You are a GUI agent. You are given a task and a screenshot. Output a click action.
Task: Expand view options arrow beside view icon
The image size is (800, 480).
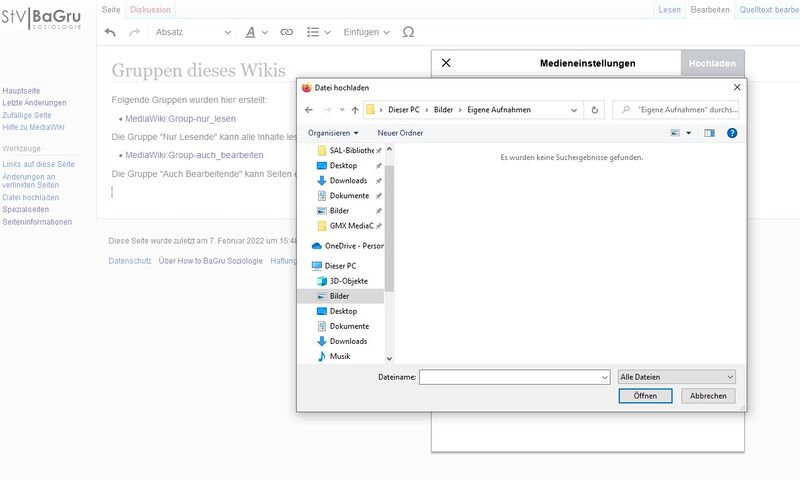click(x=689, y=133)
